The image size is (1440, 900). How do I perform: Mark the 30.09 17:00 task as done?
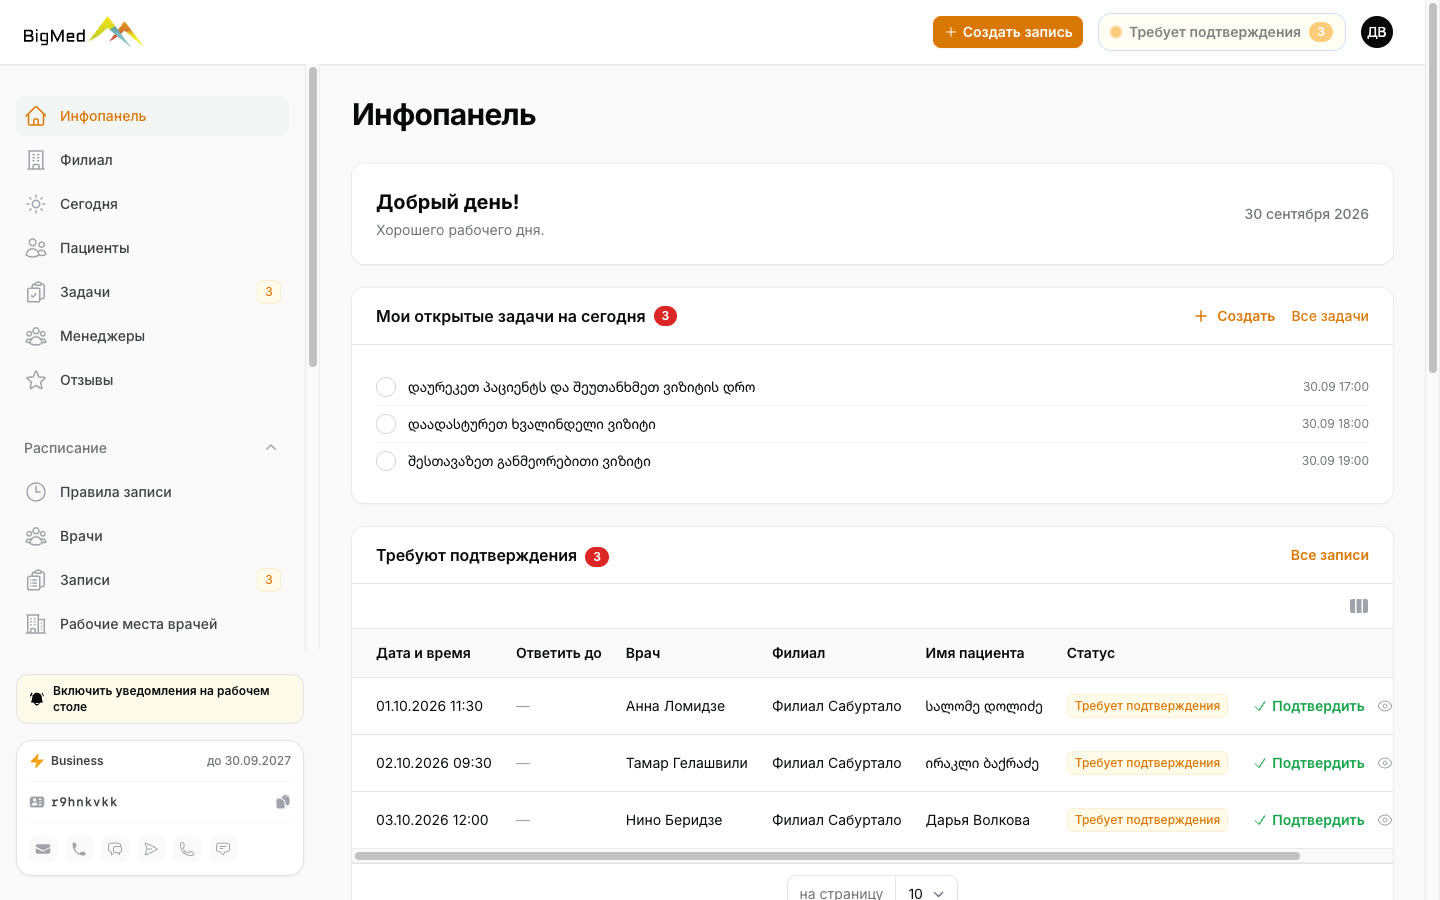[x=386, y=387]
